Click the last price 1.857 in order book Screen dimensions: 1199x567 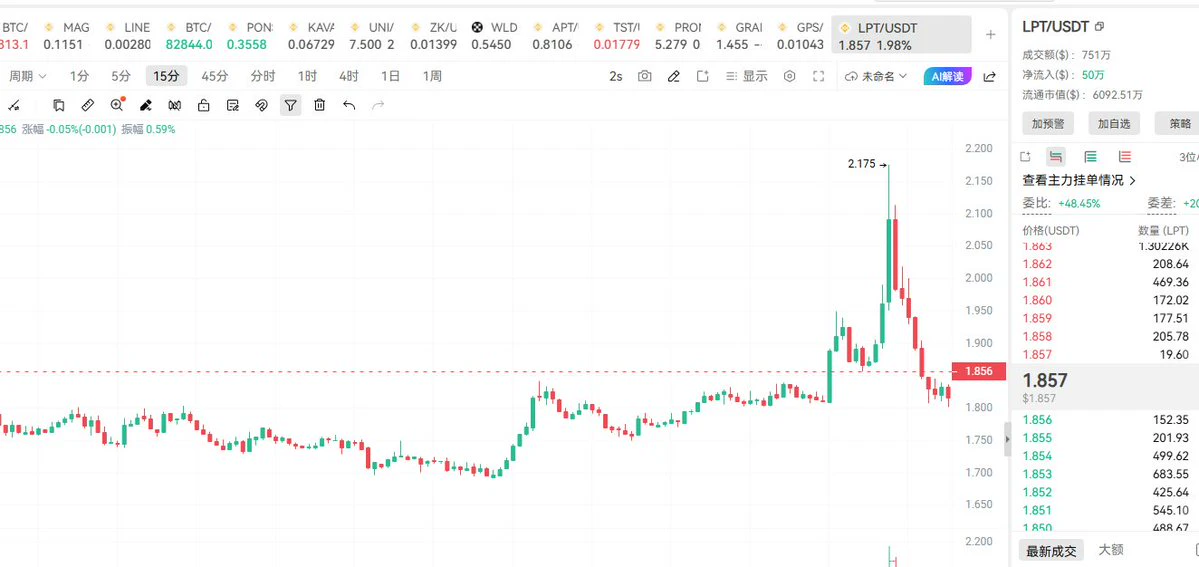(1045, 380)
